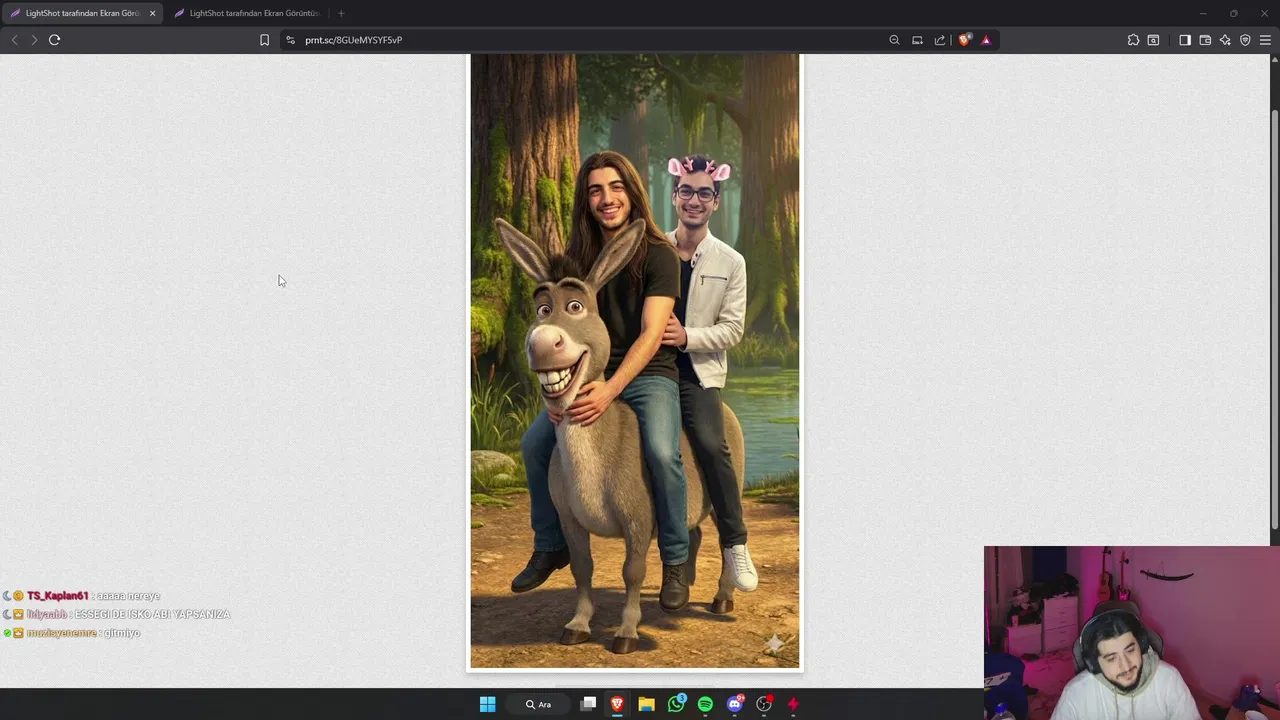Open site settings icon left of URL
Image resolution: width=1280 pixels, height=720 pixels.
click(x=290, y=40)
